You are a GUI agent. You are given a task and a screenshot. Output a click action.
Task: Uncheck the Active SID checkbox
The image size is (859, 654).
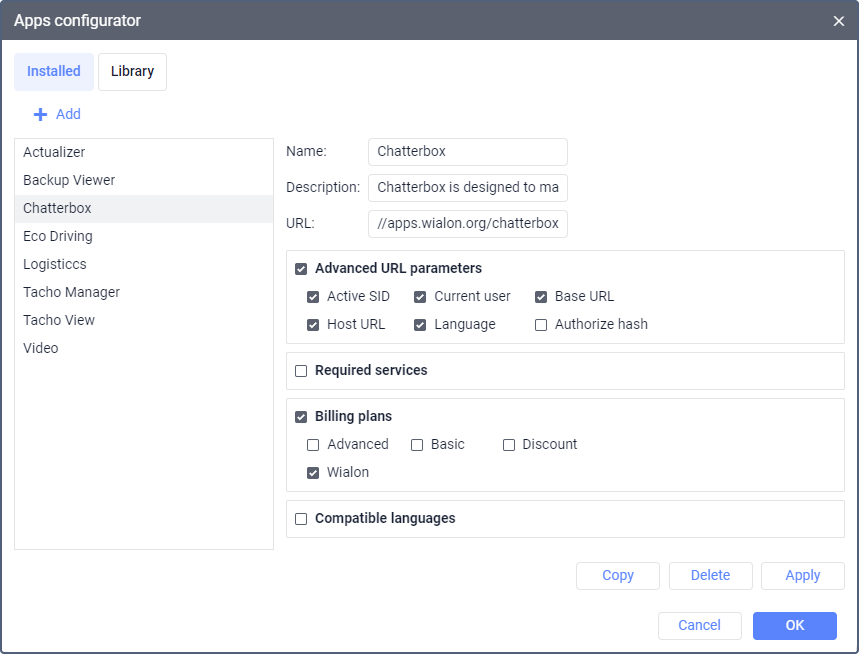[313, 297]
